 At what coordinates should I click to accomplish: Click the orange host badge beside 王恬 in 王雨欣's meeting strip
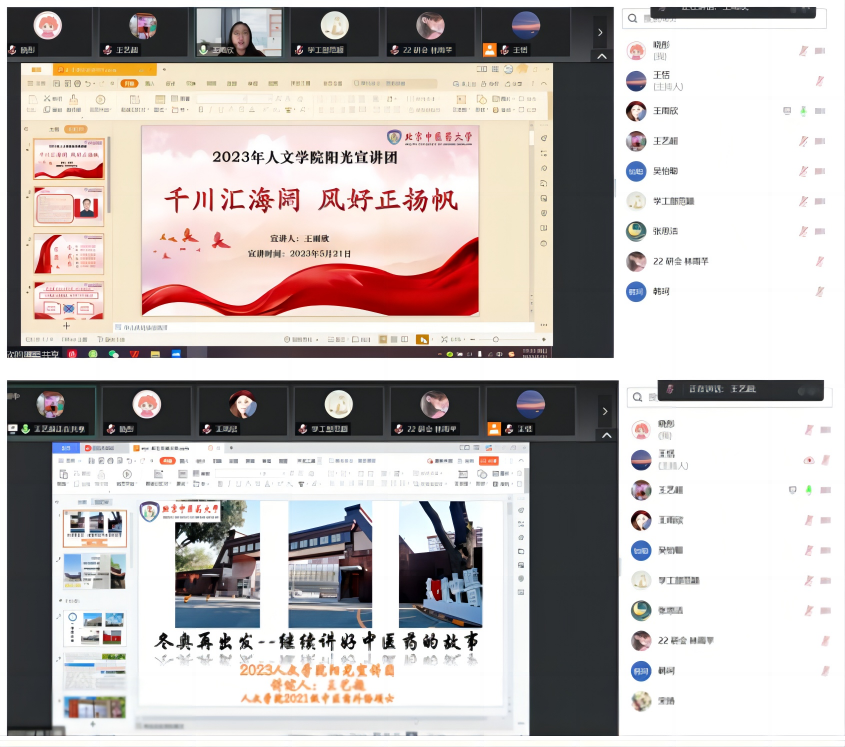pos(489,49)
